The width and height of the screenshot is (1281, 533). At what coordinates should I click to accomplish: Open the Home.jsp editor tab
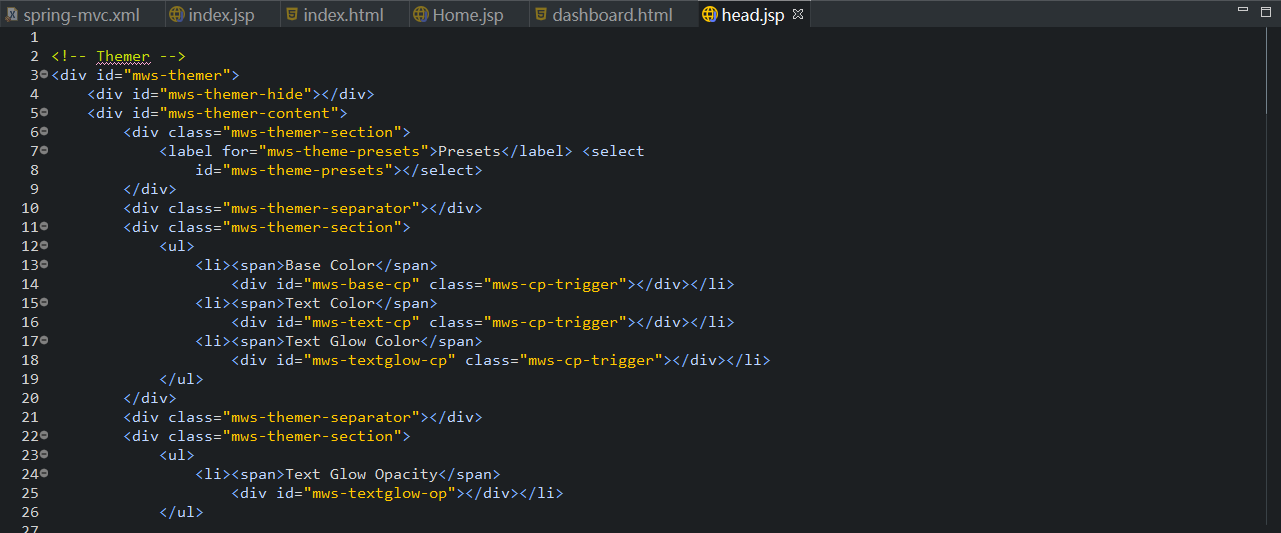click(467, 15)
